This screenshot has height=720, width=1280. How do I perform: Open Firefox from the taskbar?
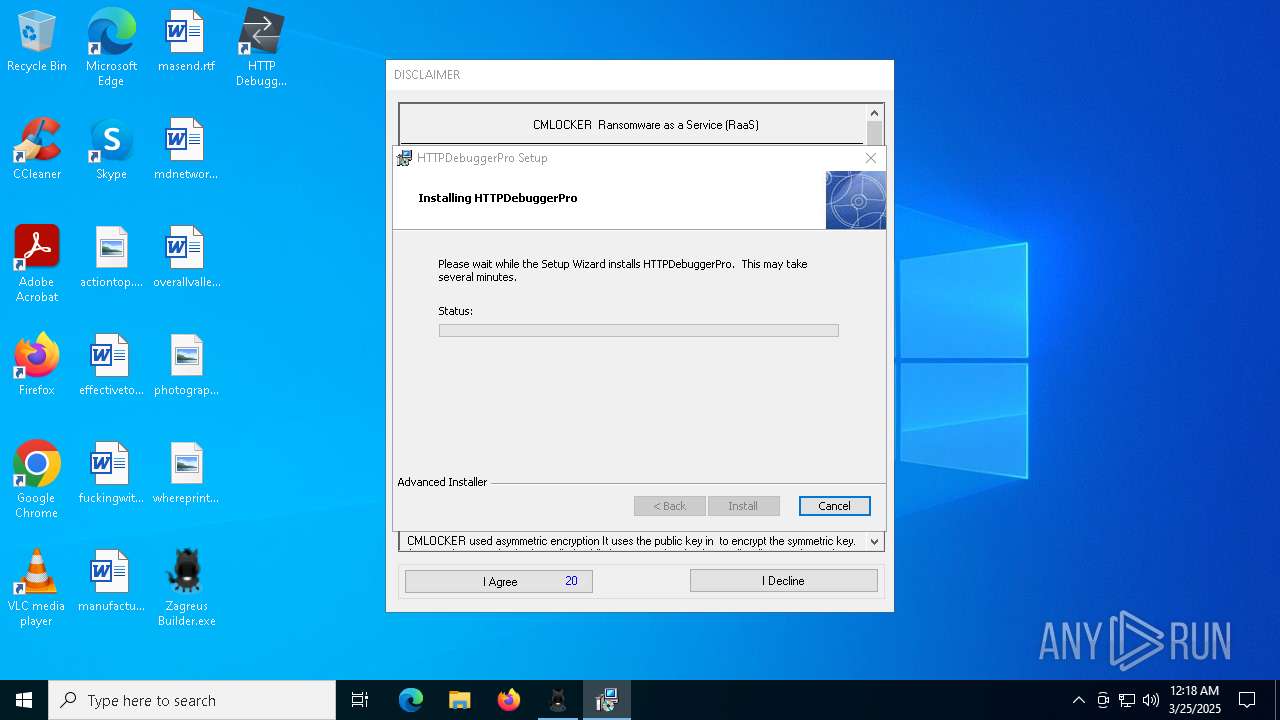(508, 700)
